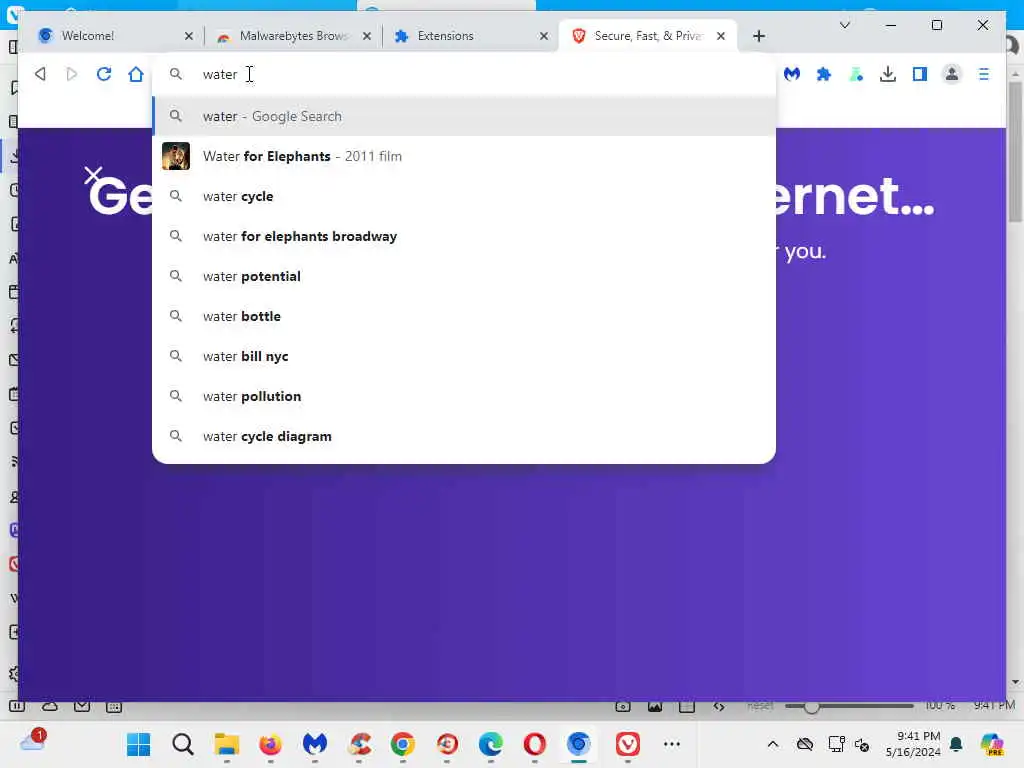Click the Vivaldi zoom slider handle
Viewport: 1024px width, 768px height.
[x=811, y=707]
